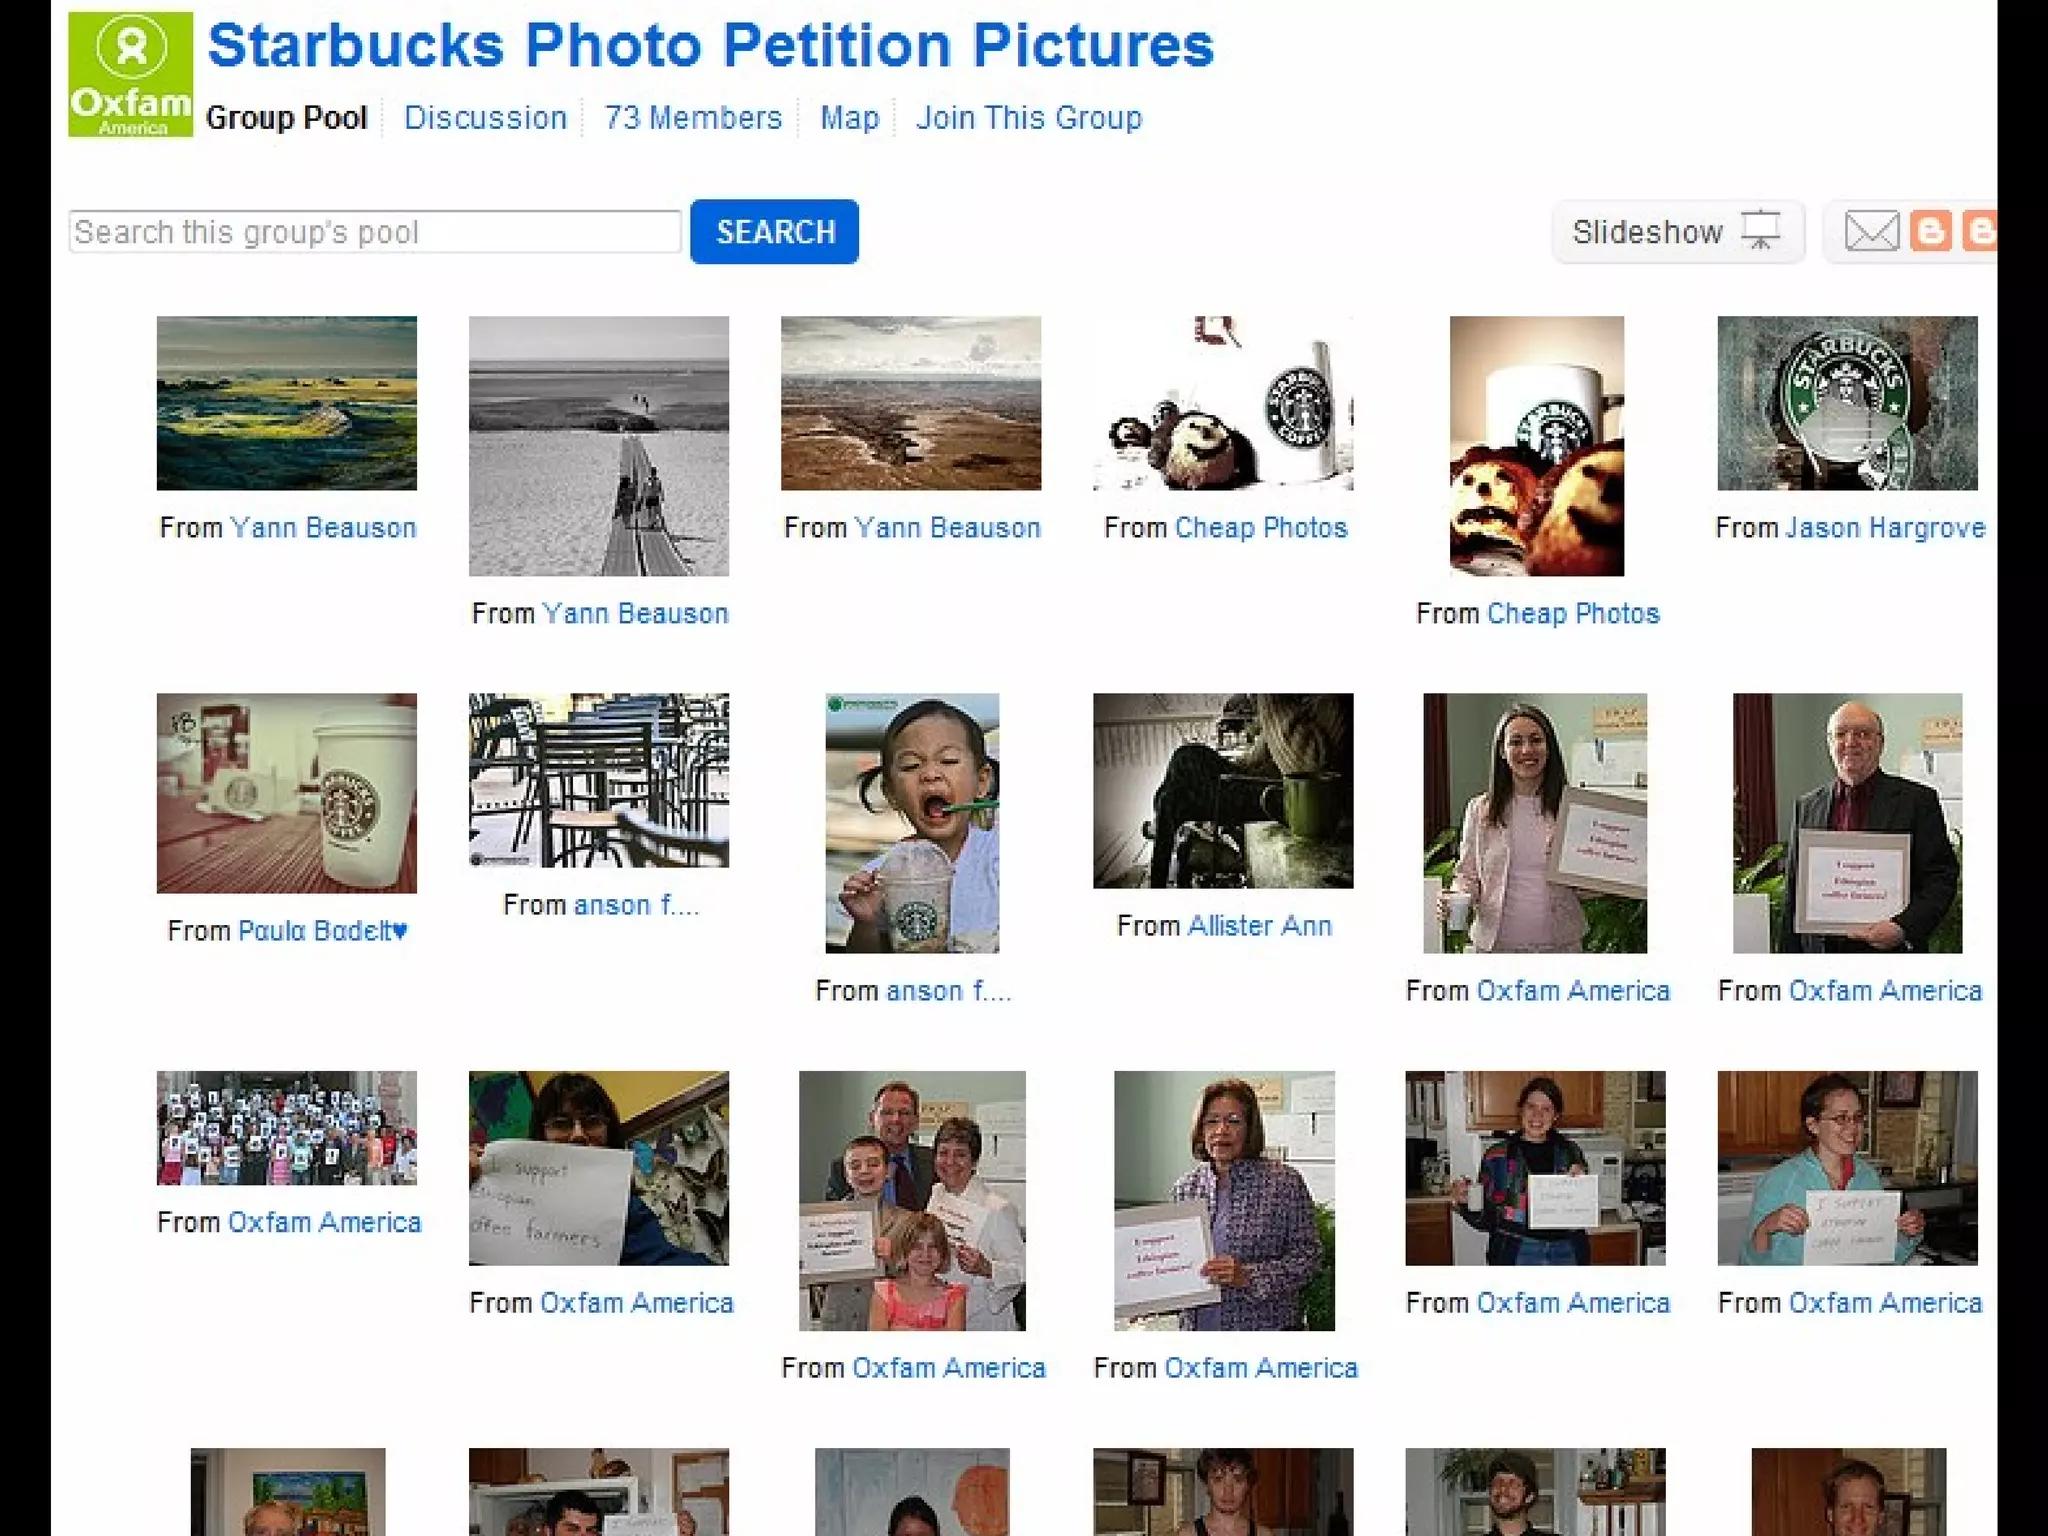Click the first orange Blogger icon
2048x1536 pixels.
pos(1930,232)
